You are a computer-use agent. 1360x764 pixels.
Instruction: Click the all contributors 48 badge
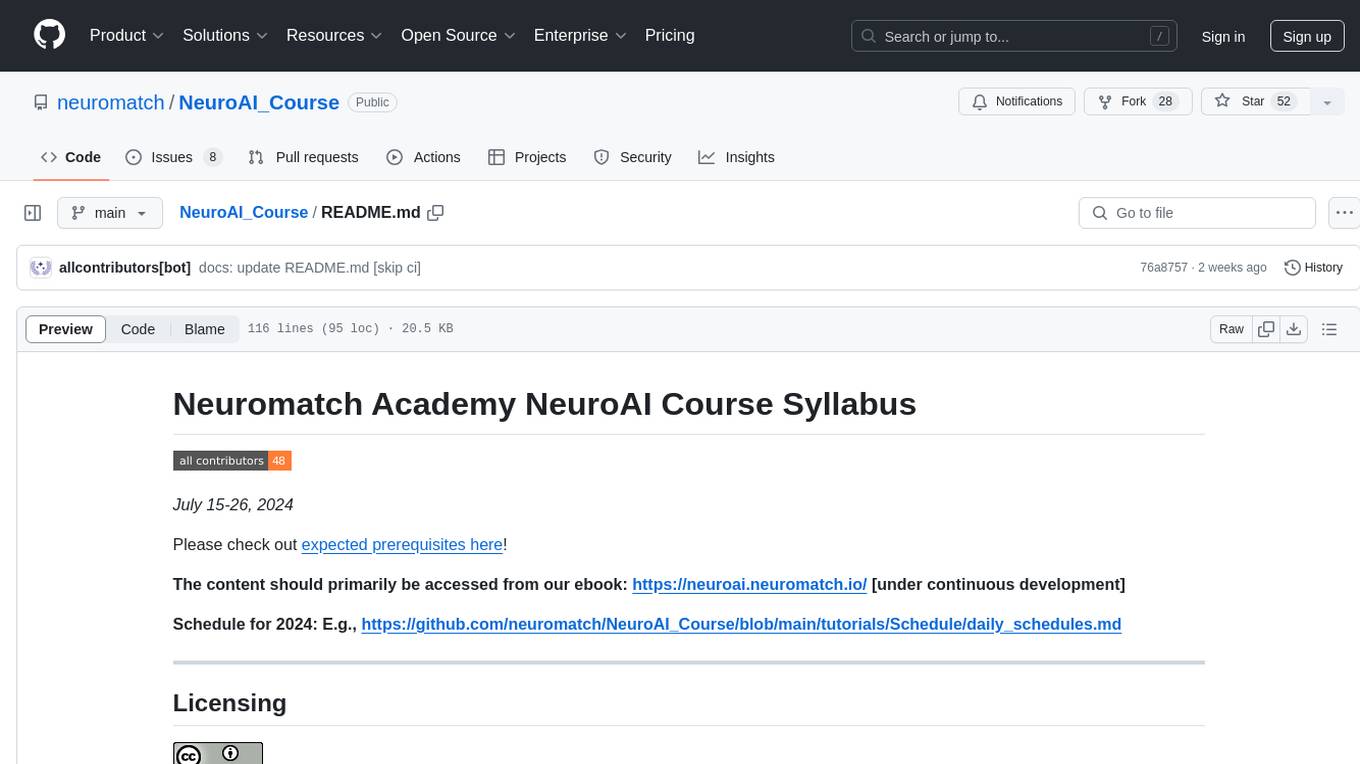[x=232, y=461]
